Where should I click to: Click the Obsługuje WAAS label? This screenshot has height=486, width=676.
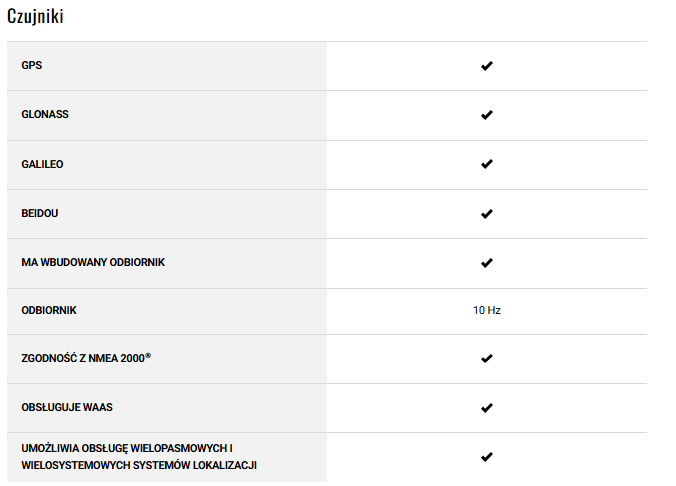(73, 408)
